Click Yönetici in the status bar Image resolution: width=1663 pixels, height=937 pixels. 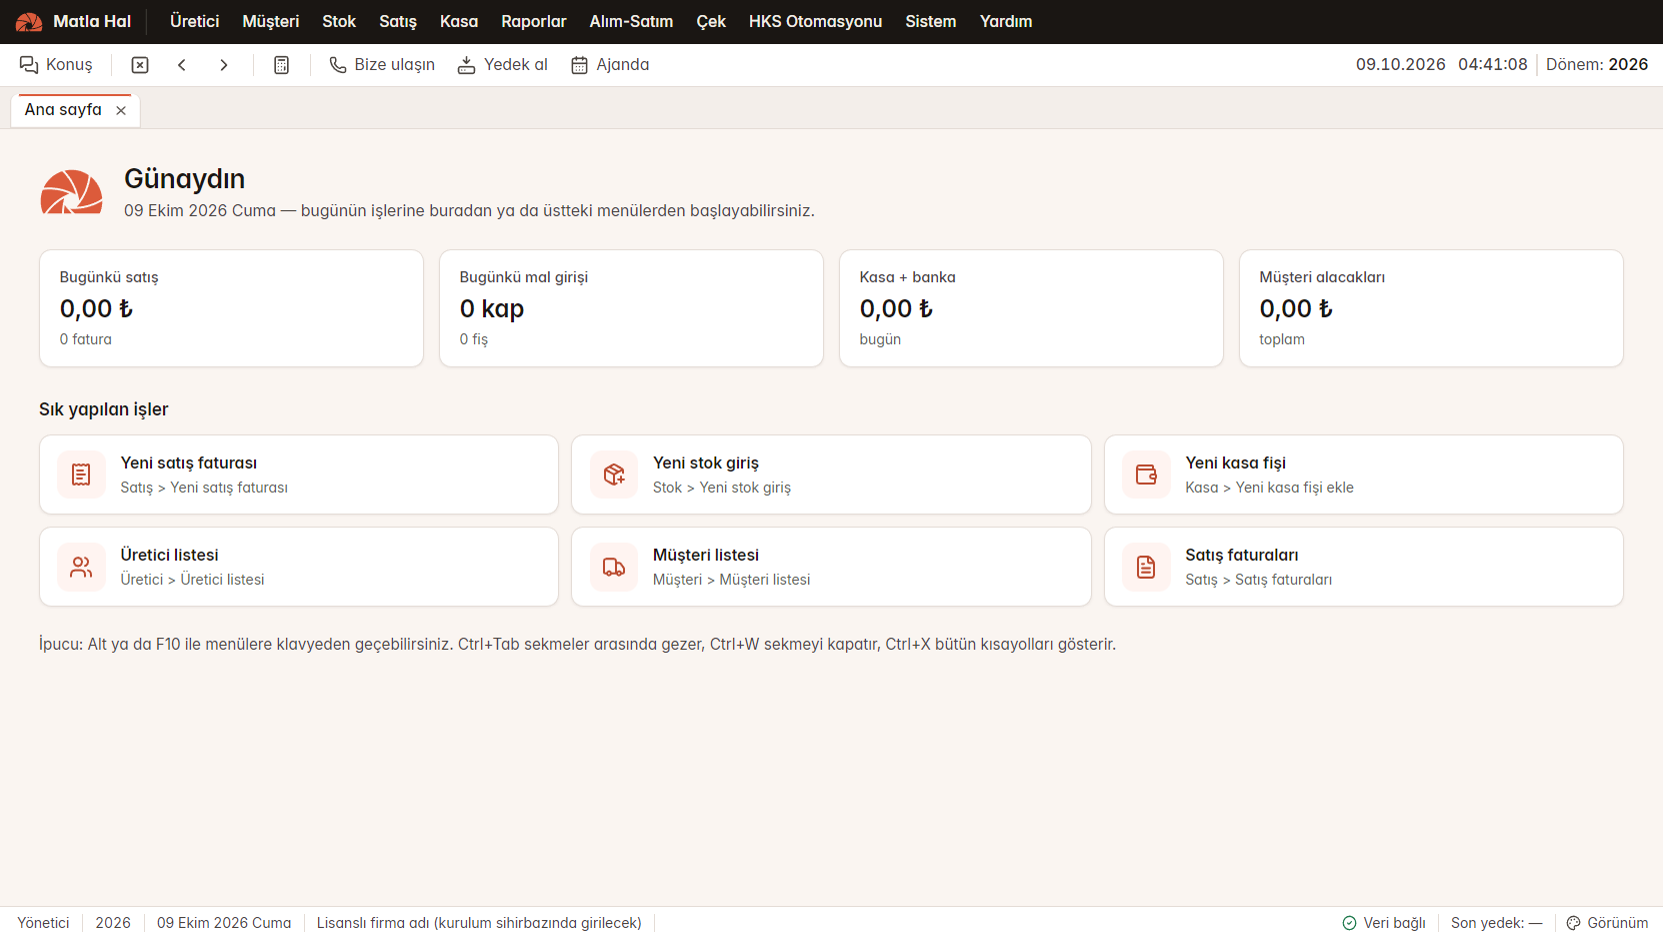point(44,923)
